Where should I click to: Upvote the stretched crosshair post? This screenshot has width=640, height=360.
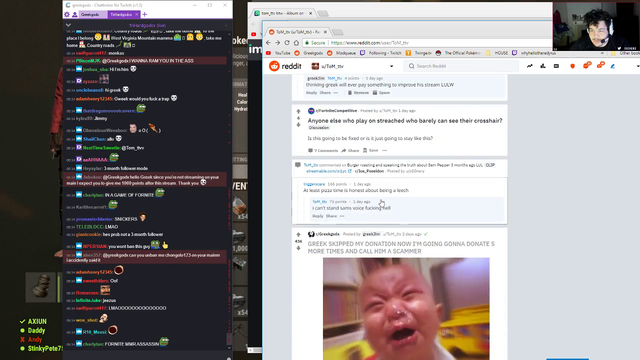pyautogui.click(x=298, y=111)
